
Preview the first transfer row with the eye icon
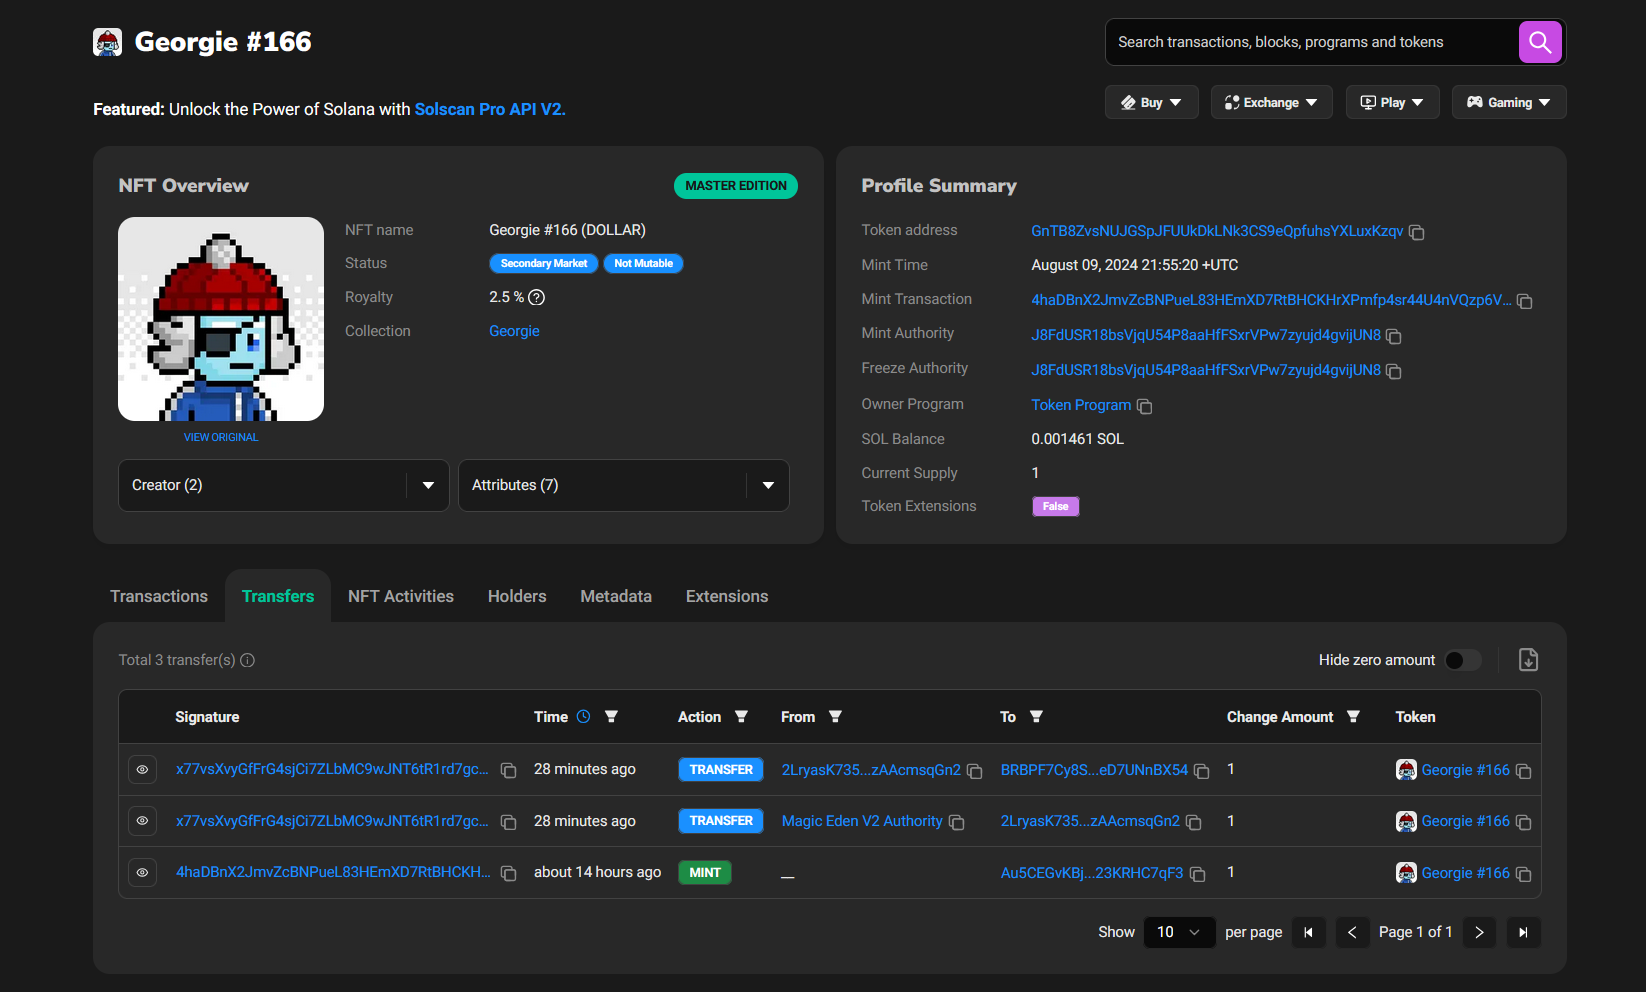[x=142, y=769]
